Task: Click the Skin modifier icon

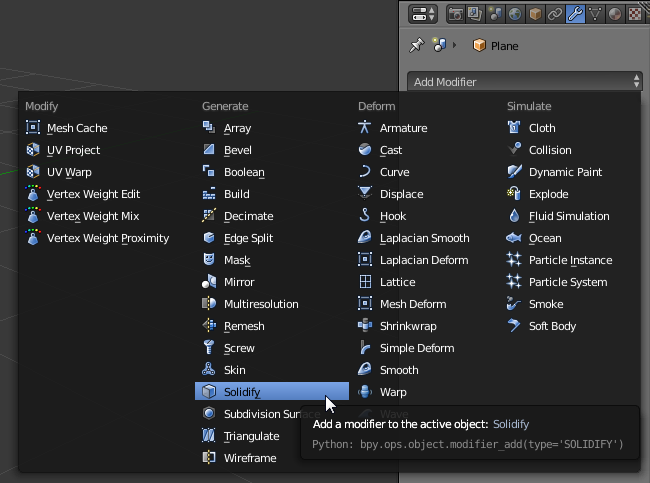Action: 209,369
